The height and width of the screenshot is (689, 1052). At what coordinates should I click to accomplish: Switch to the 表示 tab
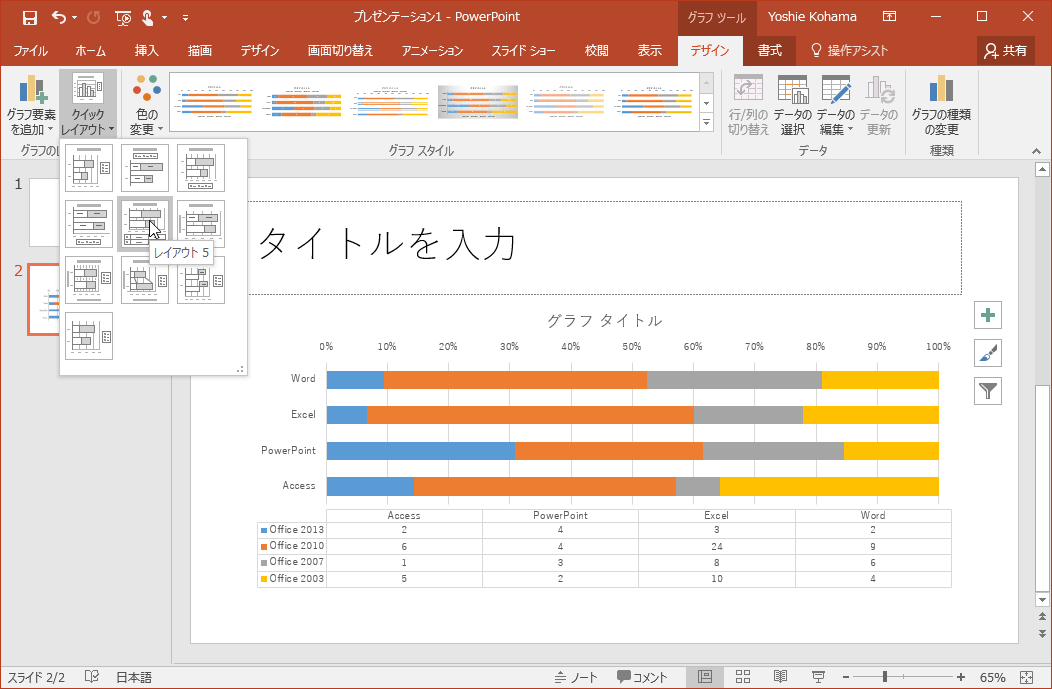pos(649,50)
